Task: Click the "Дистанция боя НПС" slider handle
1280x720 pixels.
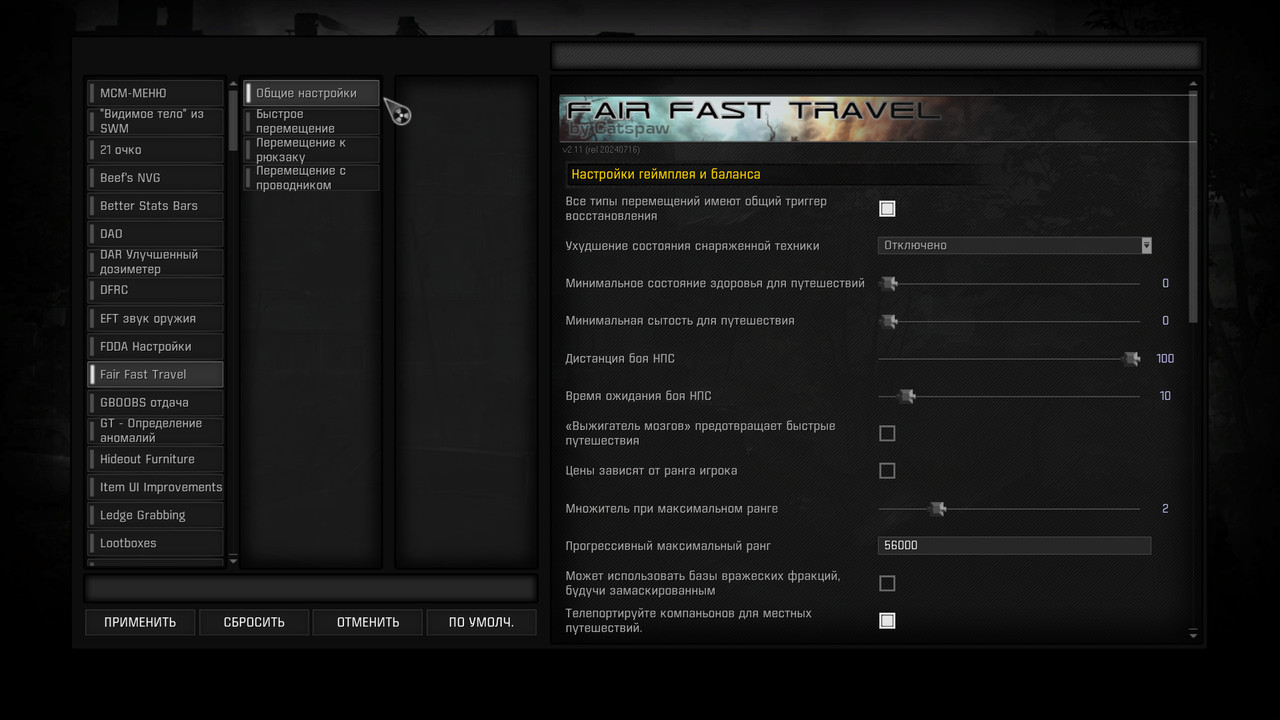Action: tap(1131, 358)
